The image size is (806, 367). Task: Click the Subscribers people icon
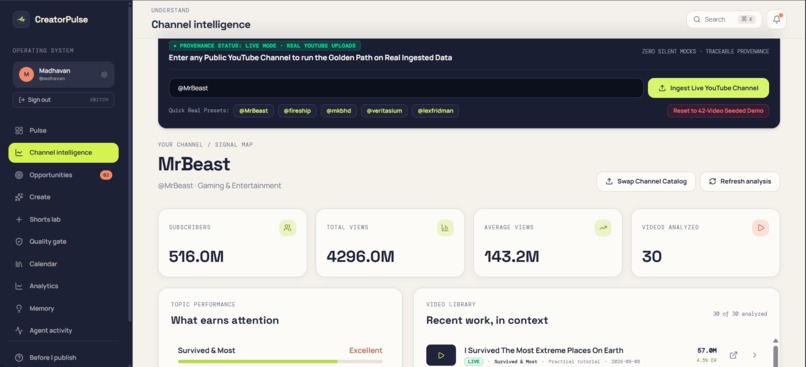point(287,228)
